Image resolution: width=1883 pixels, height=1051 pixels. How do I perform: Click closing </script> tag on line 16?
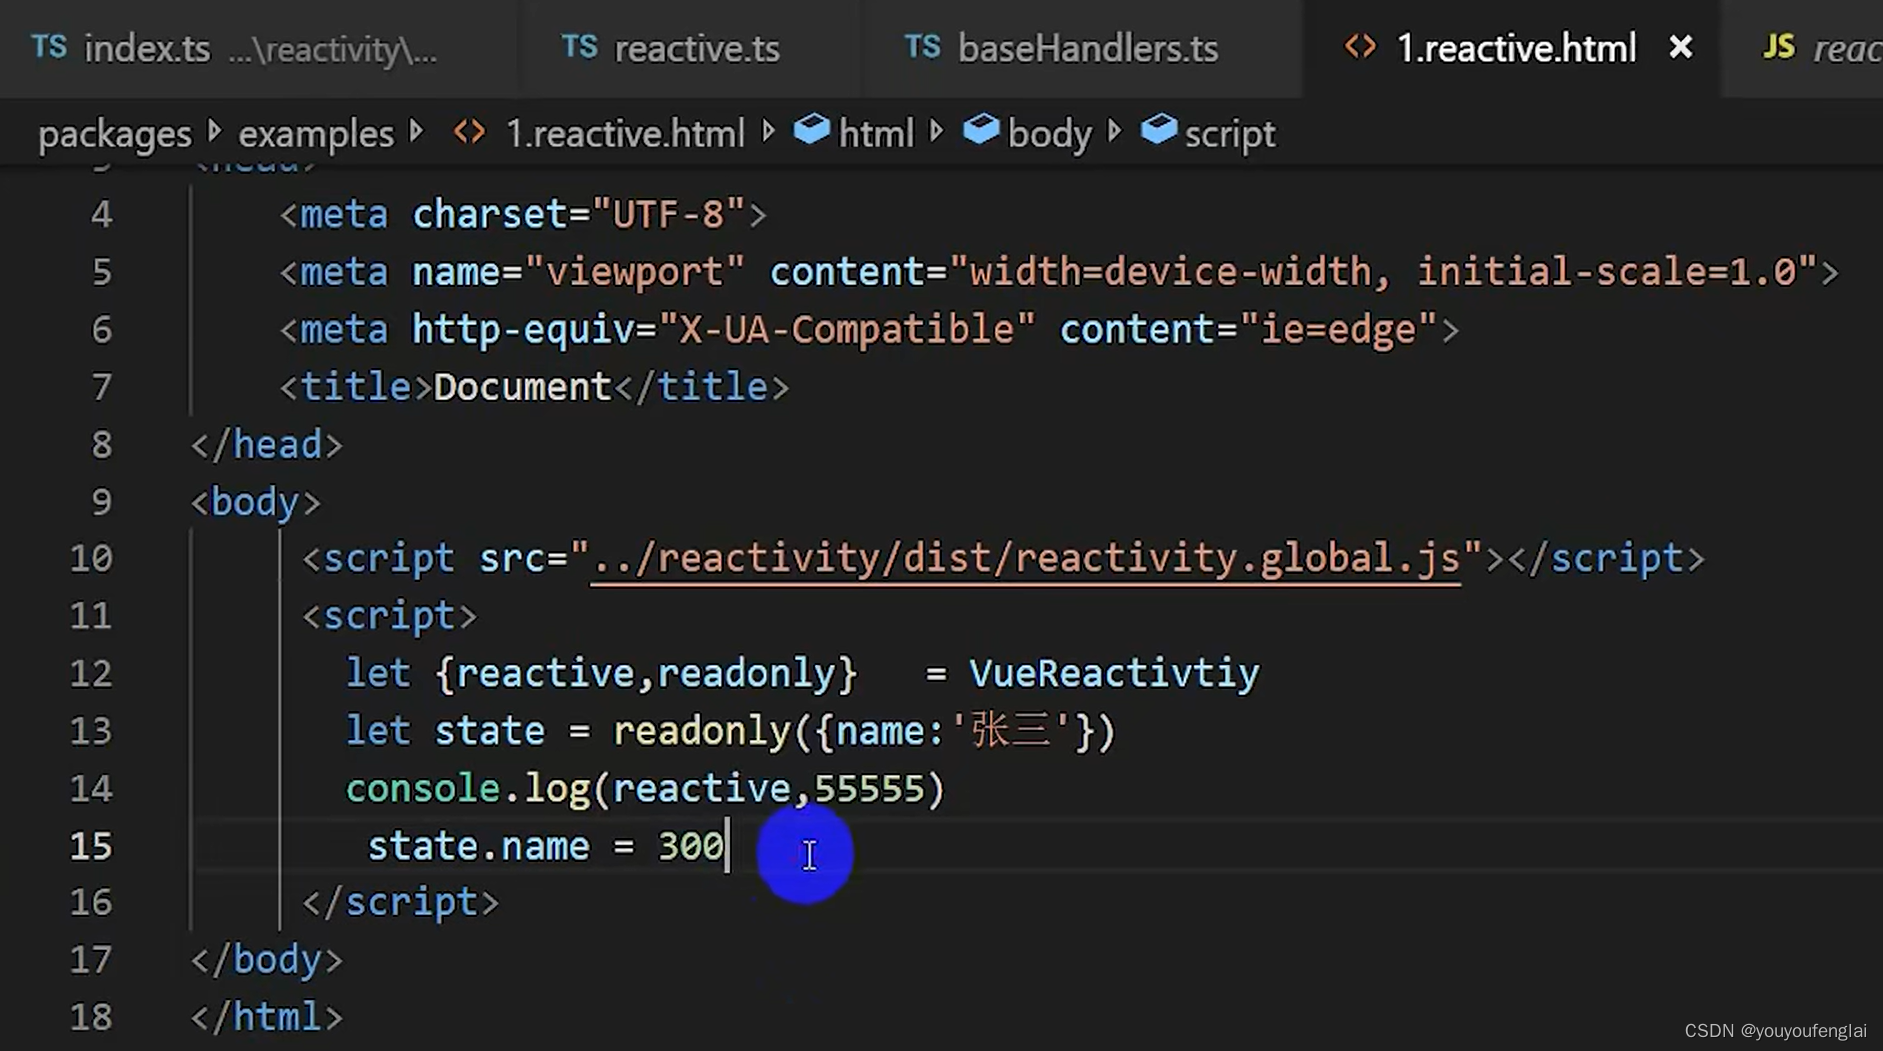pos(401,903)
